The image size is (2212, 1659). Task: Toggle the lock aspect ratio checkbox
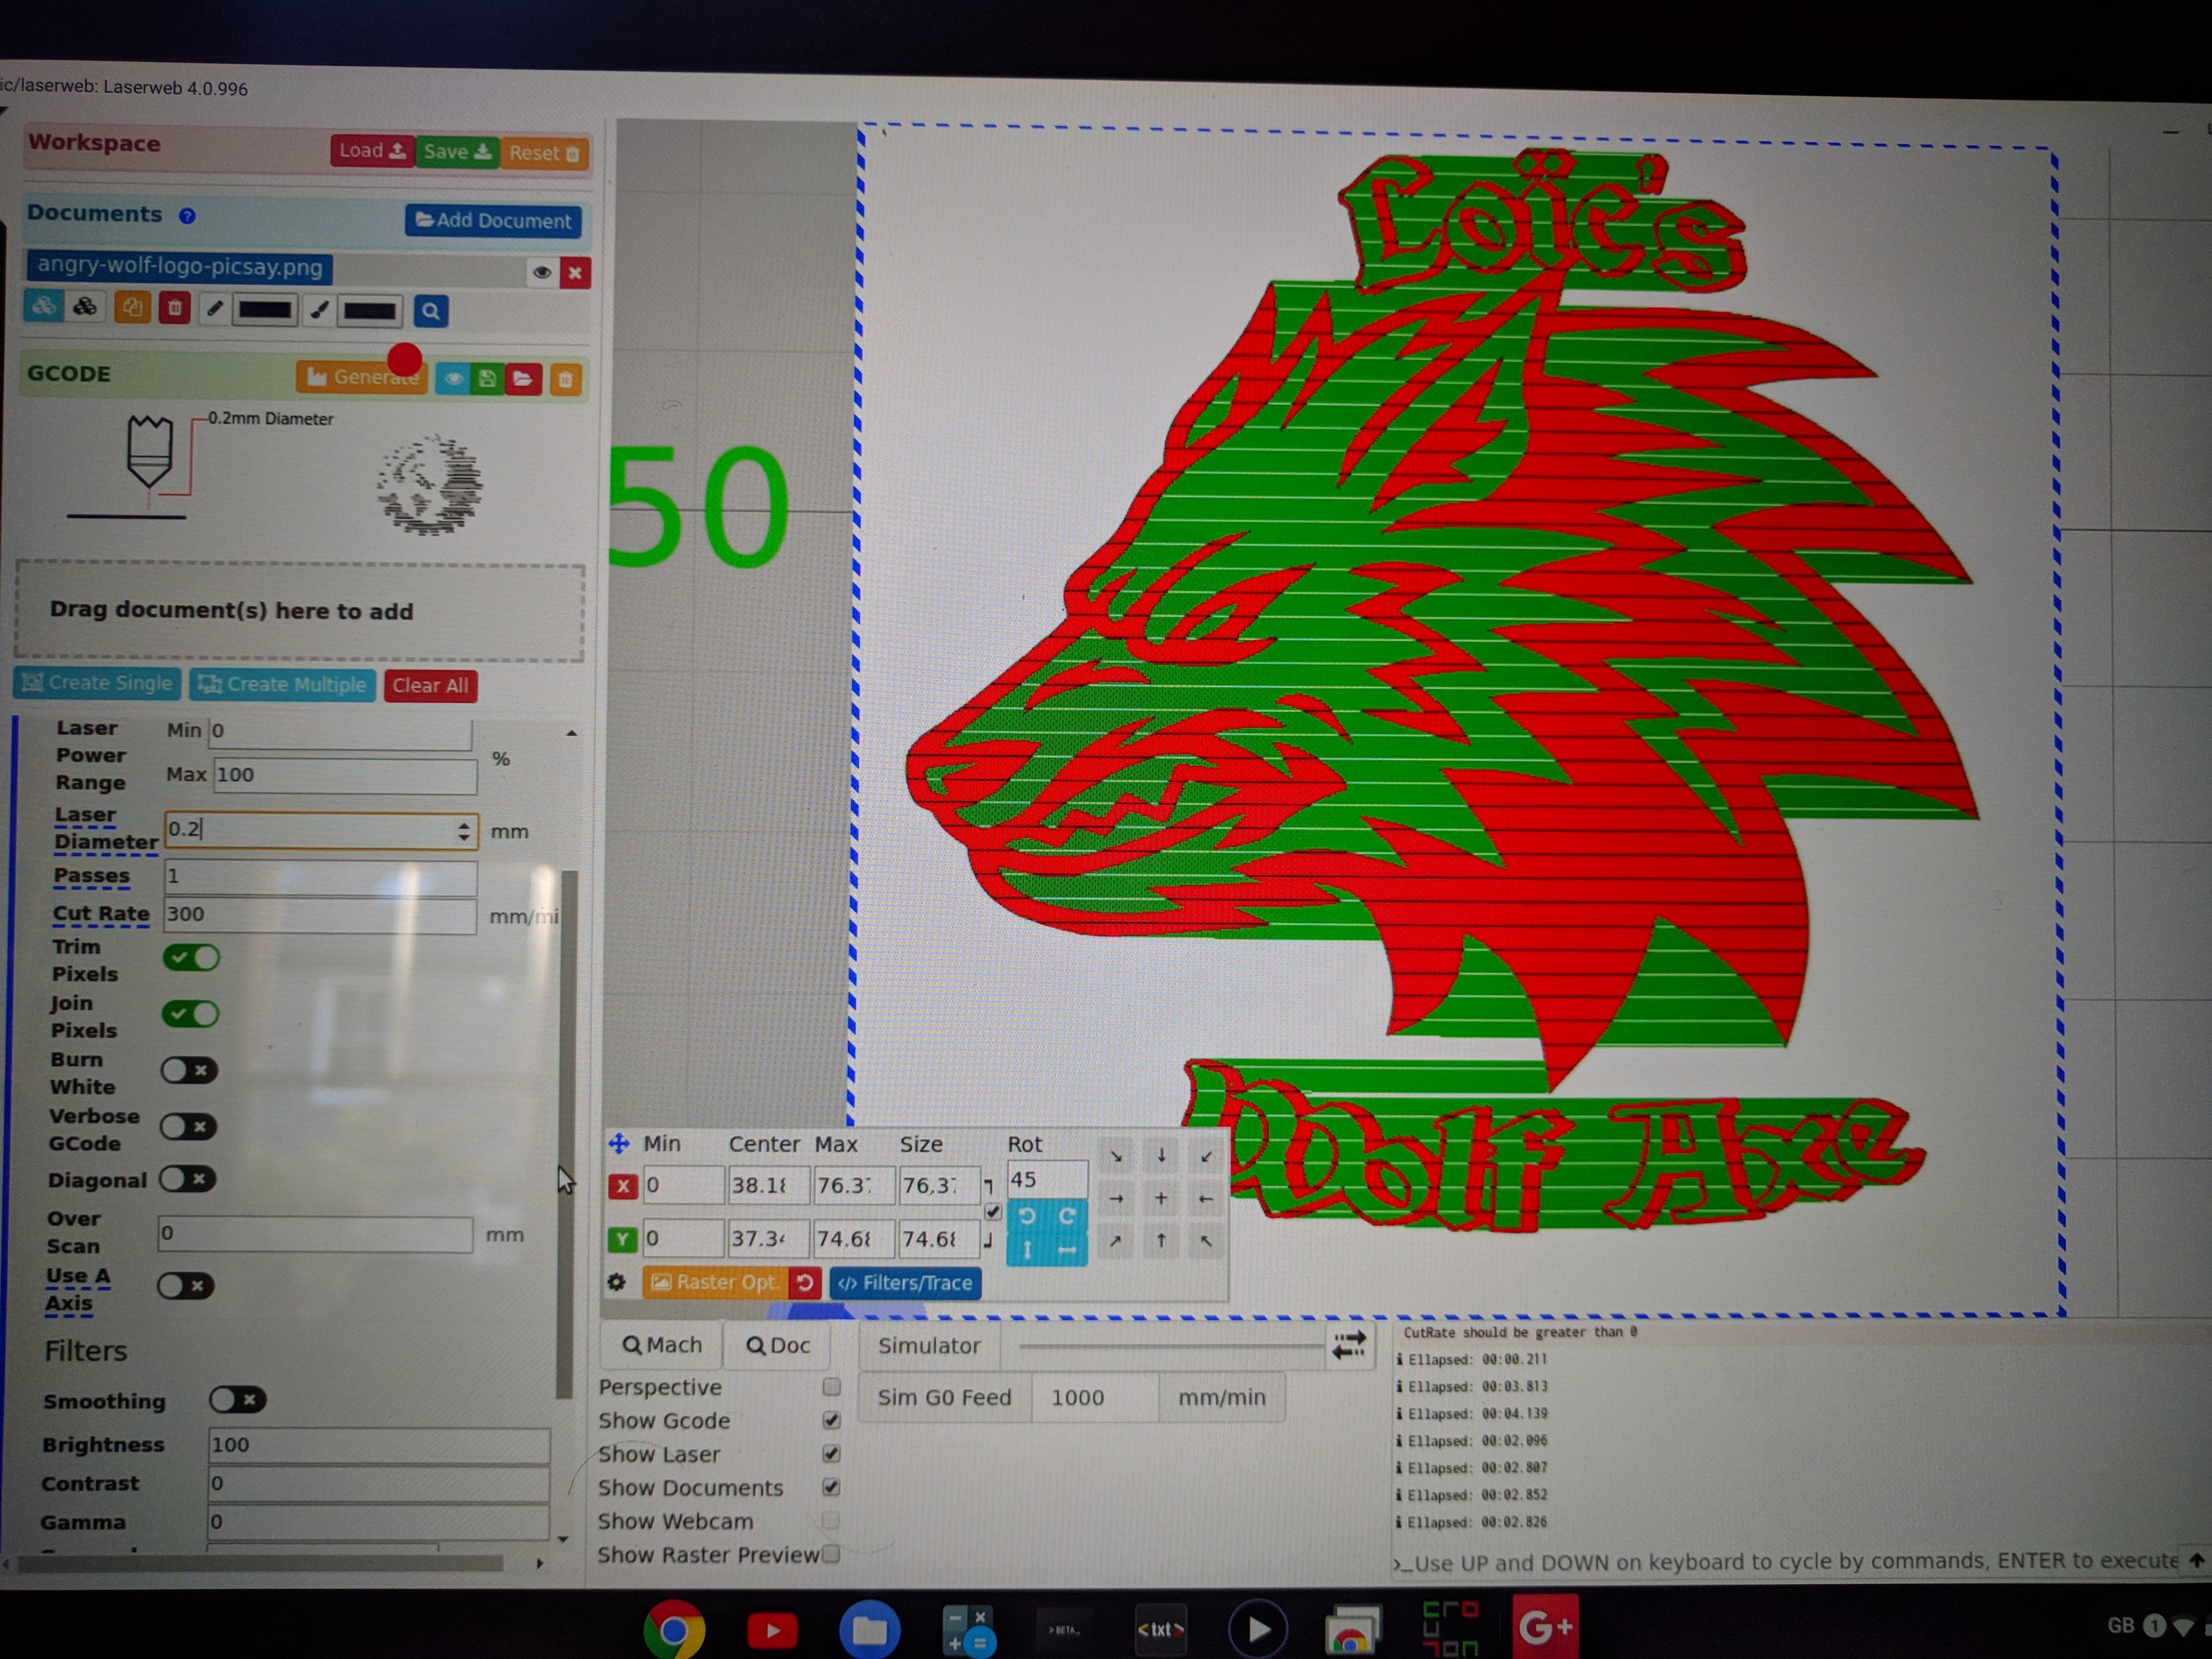(992, 1212)
